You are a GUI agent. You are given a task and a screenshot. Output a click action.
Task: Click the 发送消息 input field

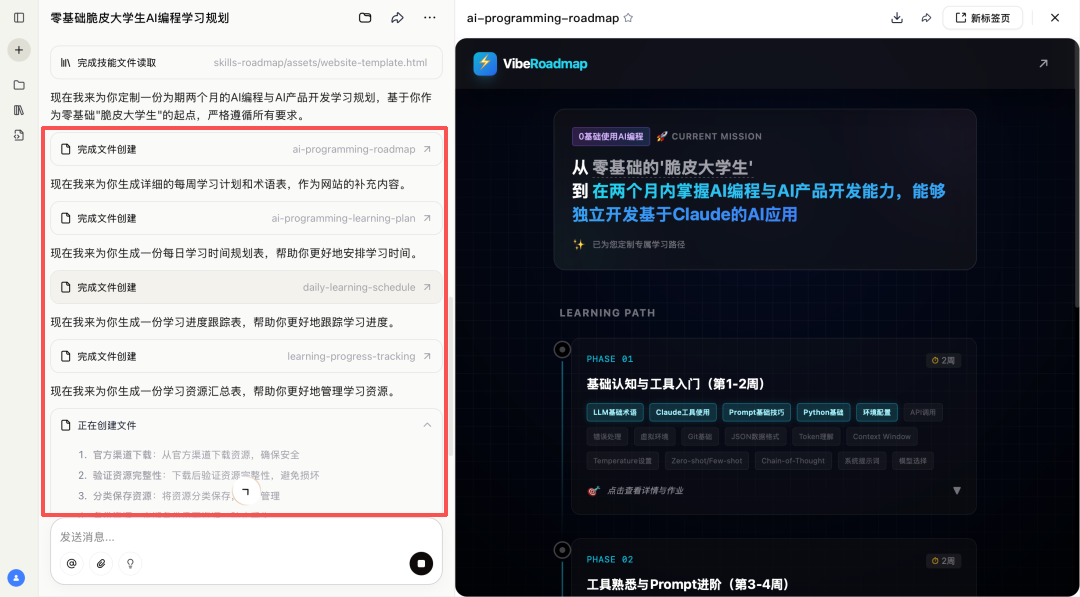(247, 536)
